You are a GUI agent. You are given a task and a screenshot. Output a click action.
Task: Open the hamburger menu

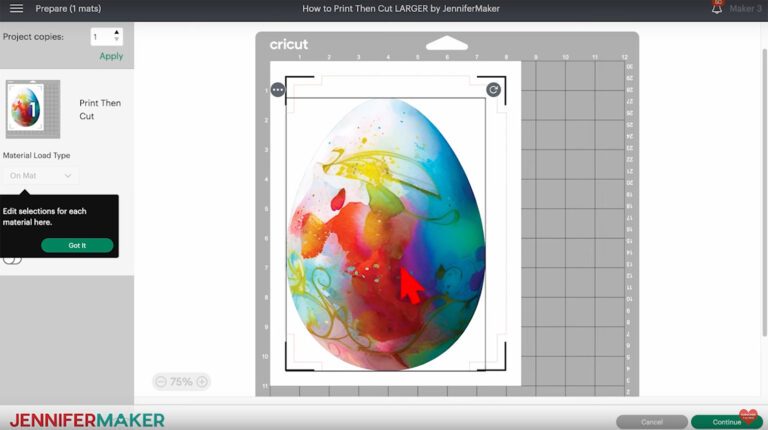(16, 8)
